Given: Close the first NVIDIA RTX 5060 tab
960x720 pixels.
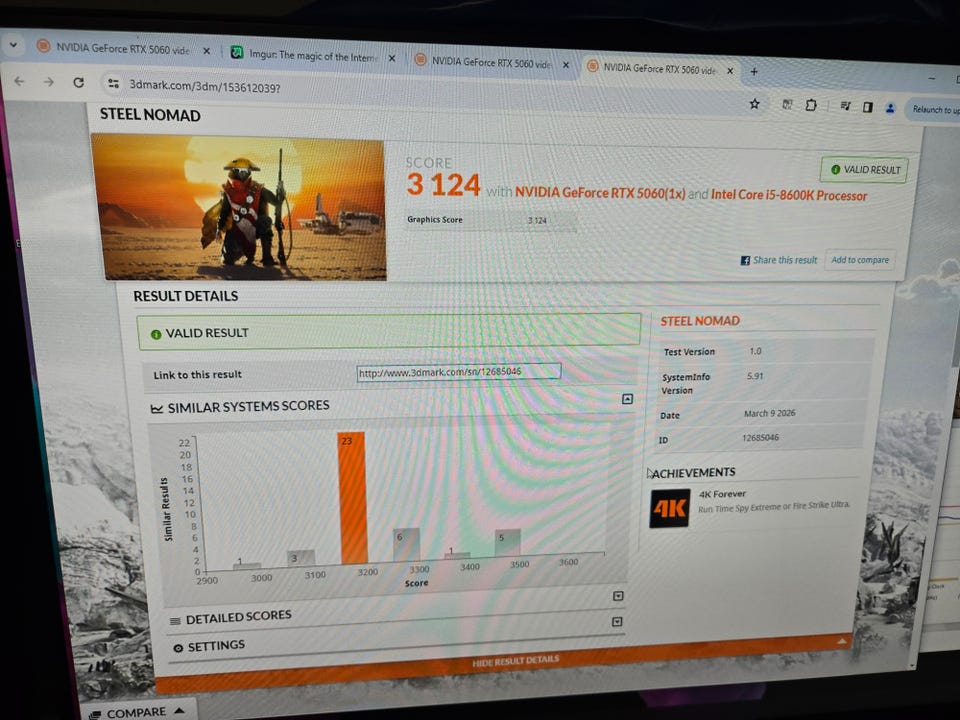Looking at the screenshot, I should tap(206, 51).
